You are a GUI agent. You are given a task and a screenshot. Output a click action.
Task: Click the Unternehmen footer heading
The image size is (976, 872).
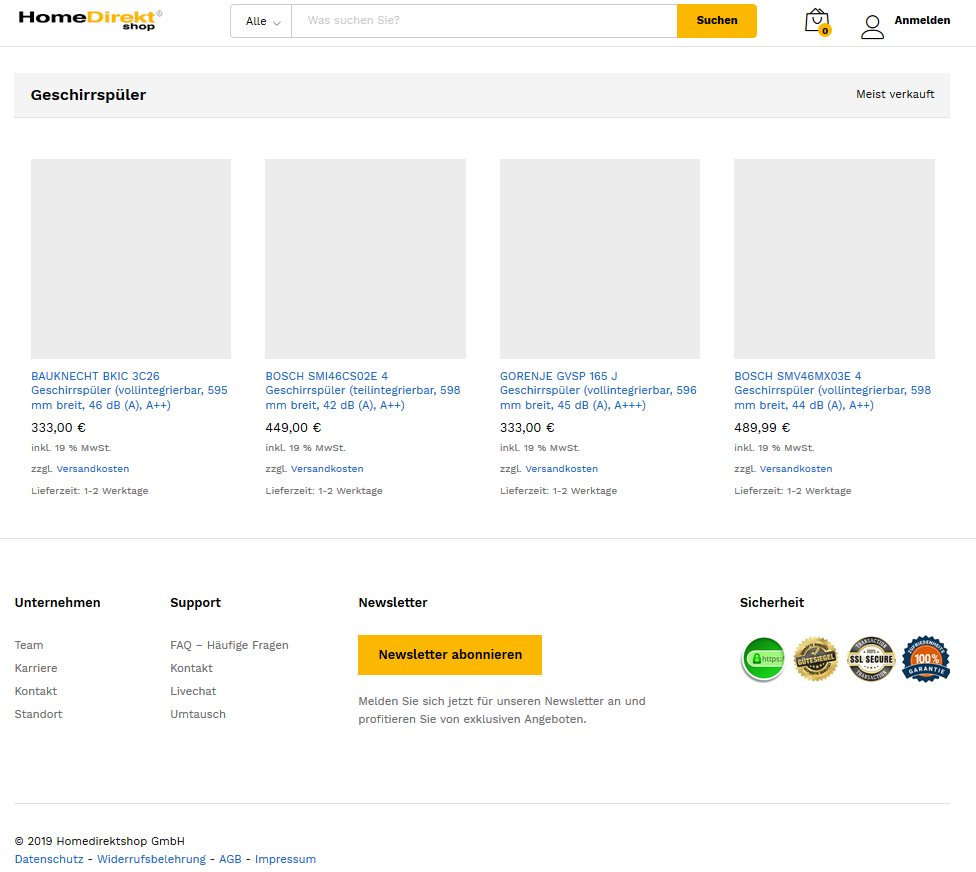tap(57, 602)
